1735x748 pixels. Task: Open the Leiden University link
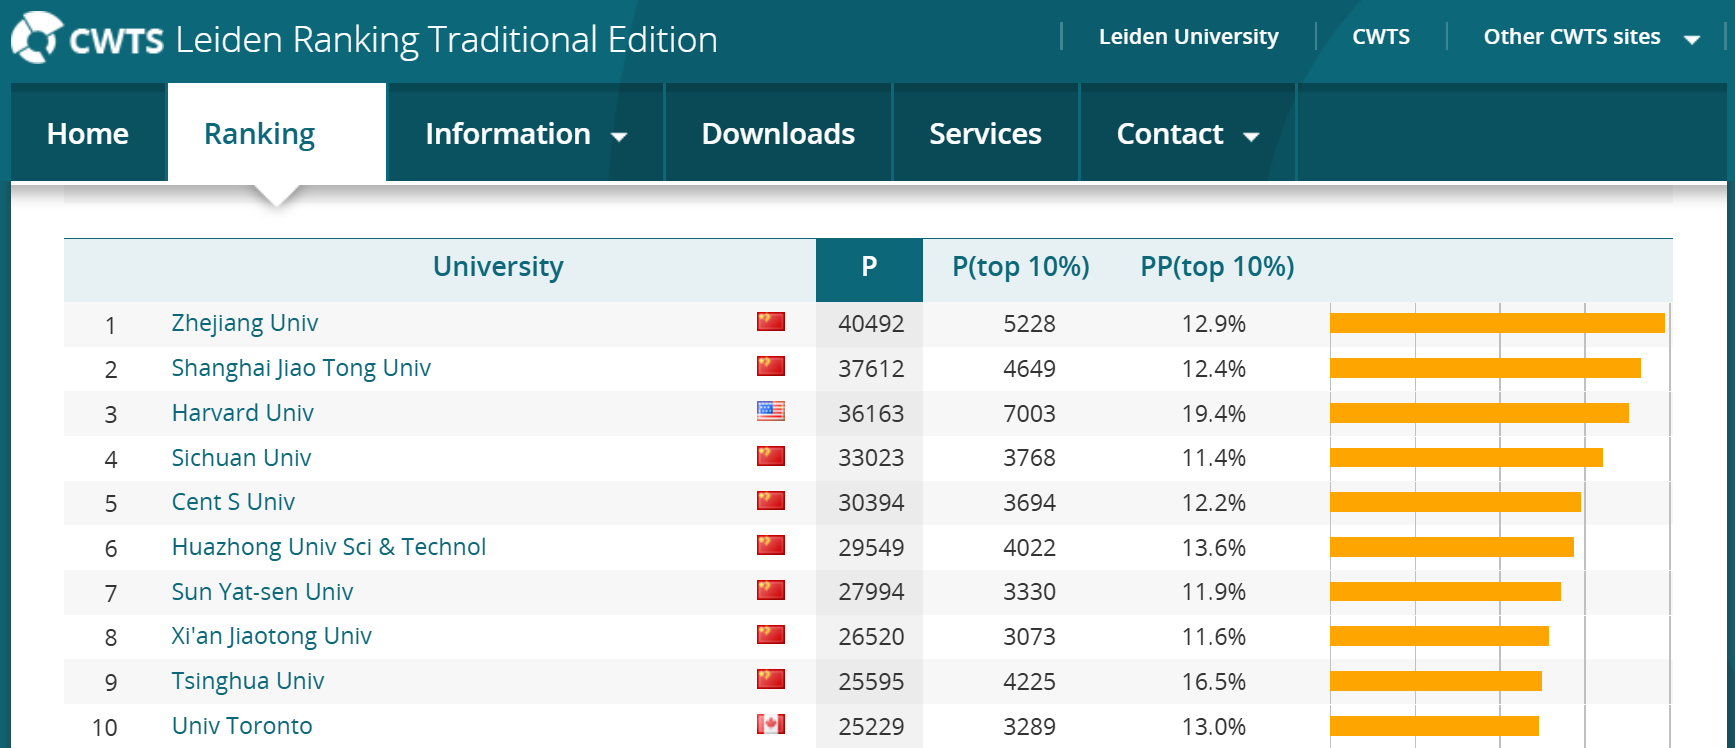tap(1188, 37)
